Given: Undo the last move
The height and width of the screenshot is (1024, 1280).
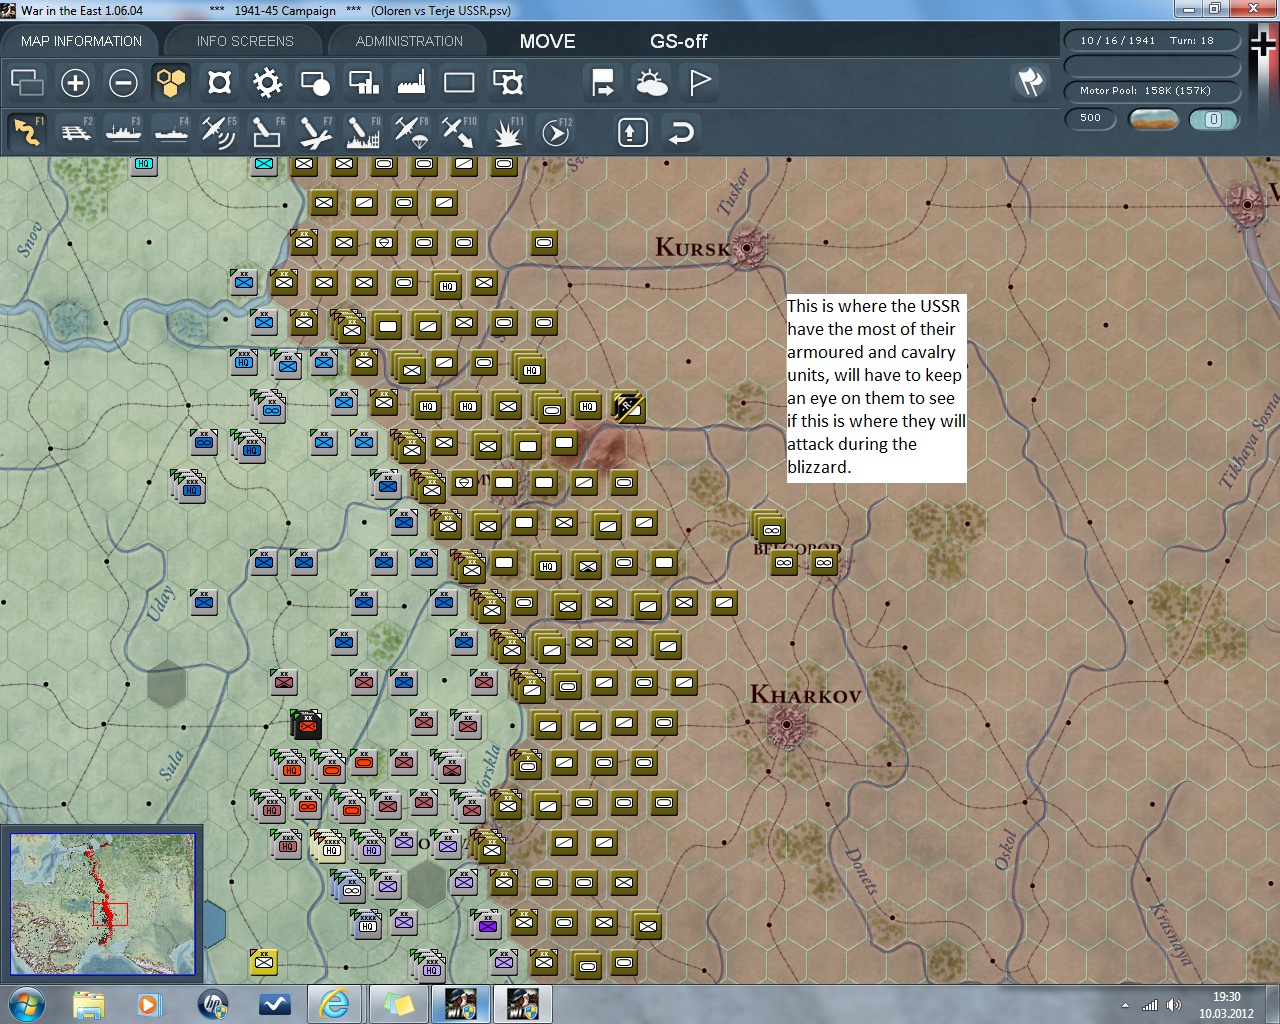Looking at the screenshot, I should pyautogui.click(x=681, y=132).
